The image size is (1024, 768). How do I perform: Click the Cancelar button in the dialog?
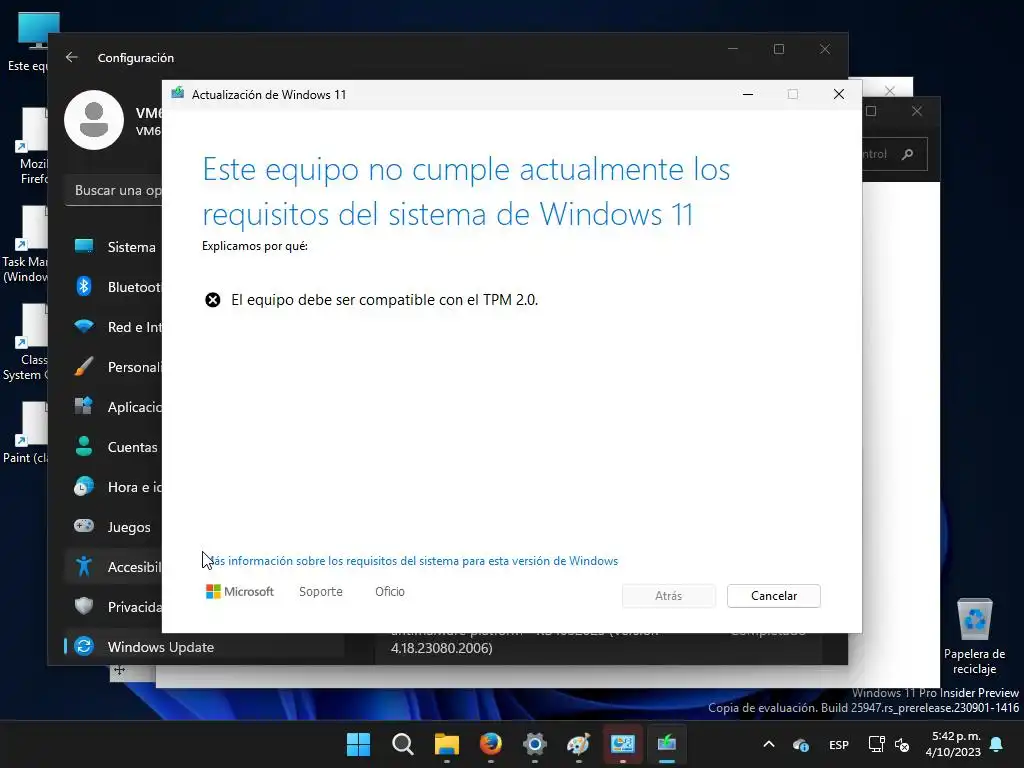point(773,596)
